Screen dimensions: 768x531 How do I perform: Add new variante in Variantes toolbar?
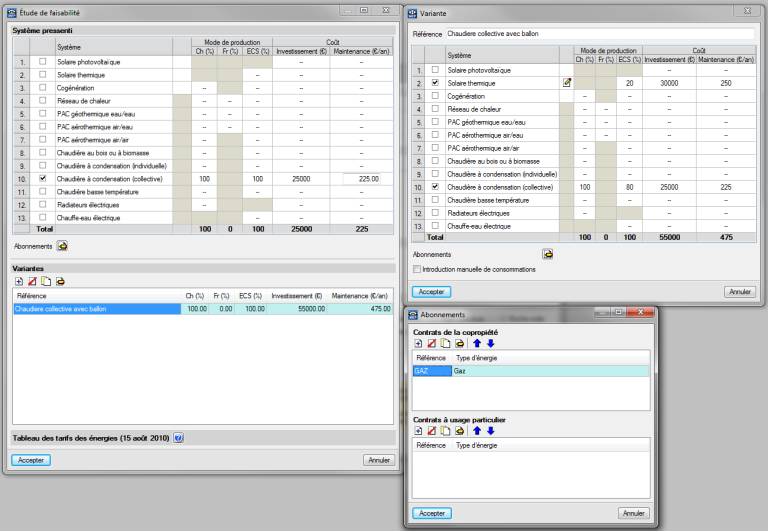tap(19, 281)
